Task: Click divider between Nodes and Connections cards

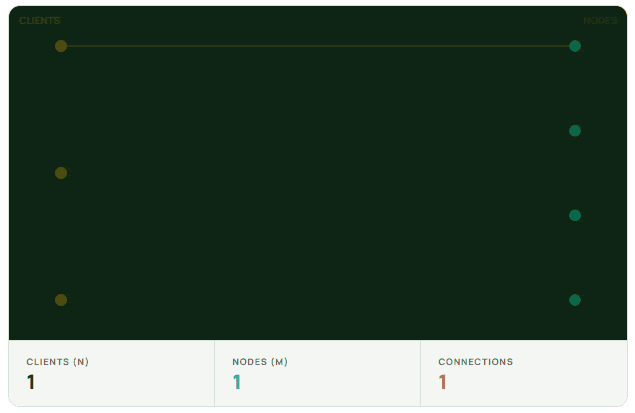Action: 420,373
